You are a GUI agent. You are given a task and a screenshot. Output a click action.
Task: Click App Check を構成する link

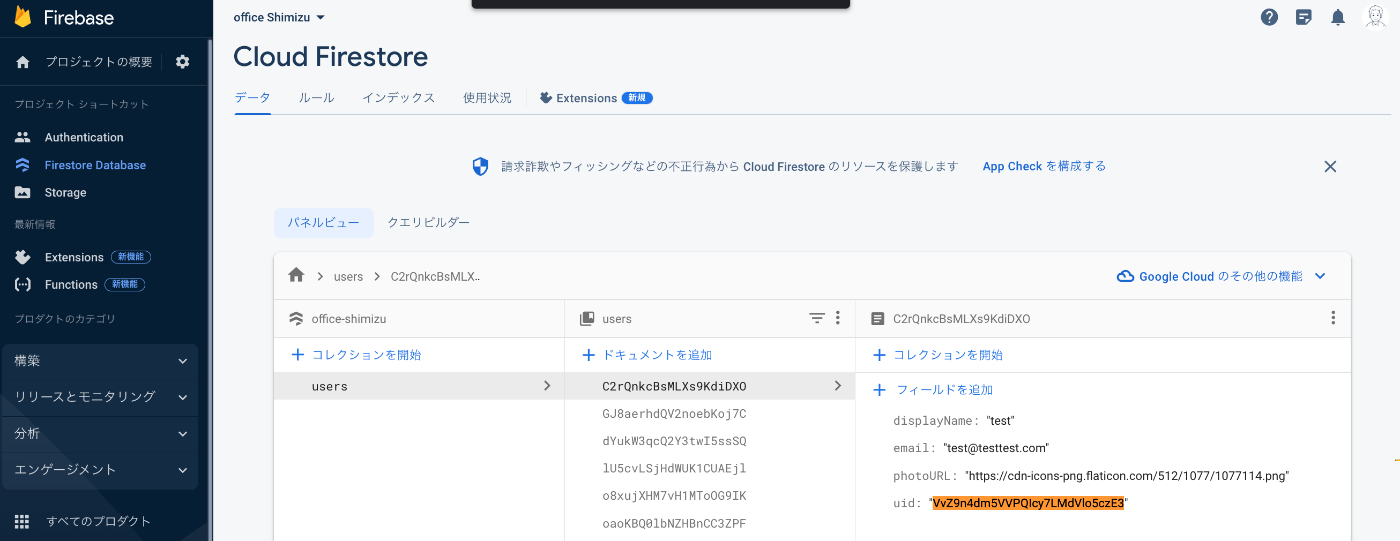coord(1044,166)
